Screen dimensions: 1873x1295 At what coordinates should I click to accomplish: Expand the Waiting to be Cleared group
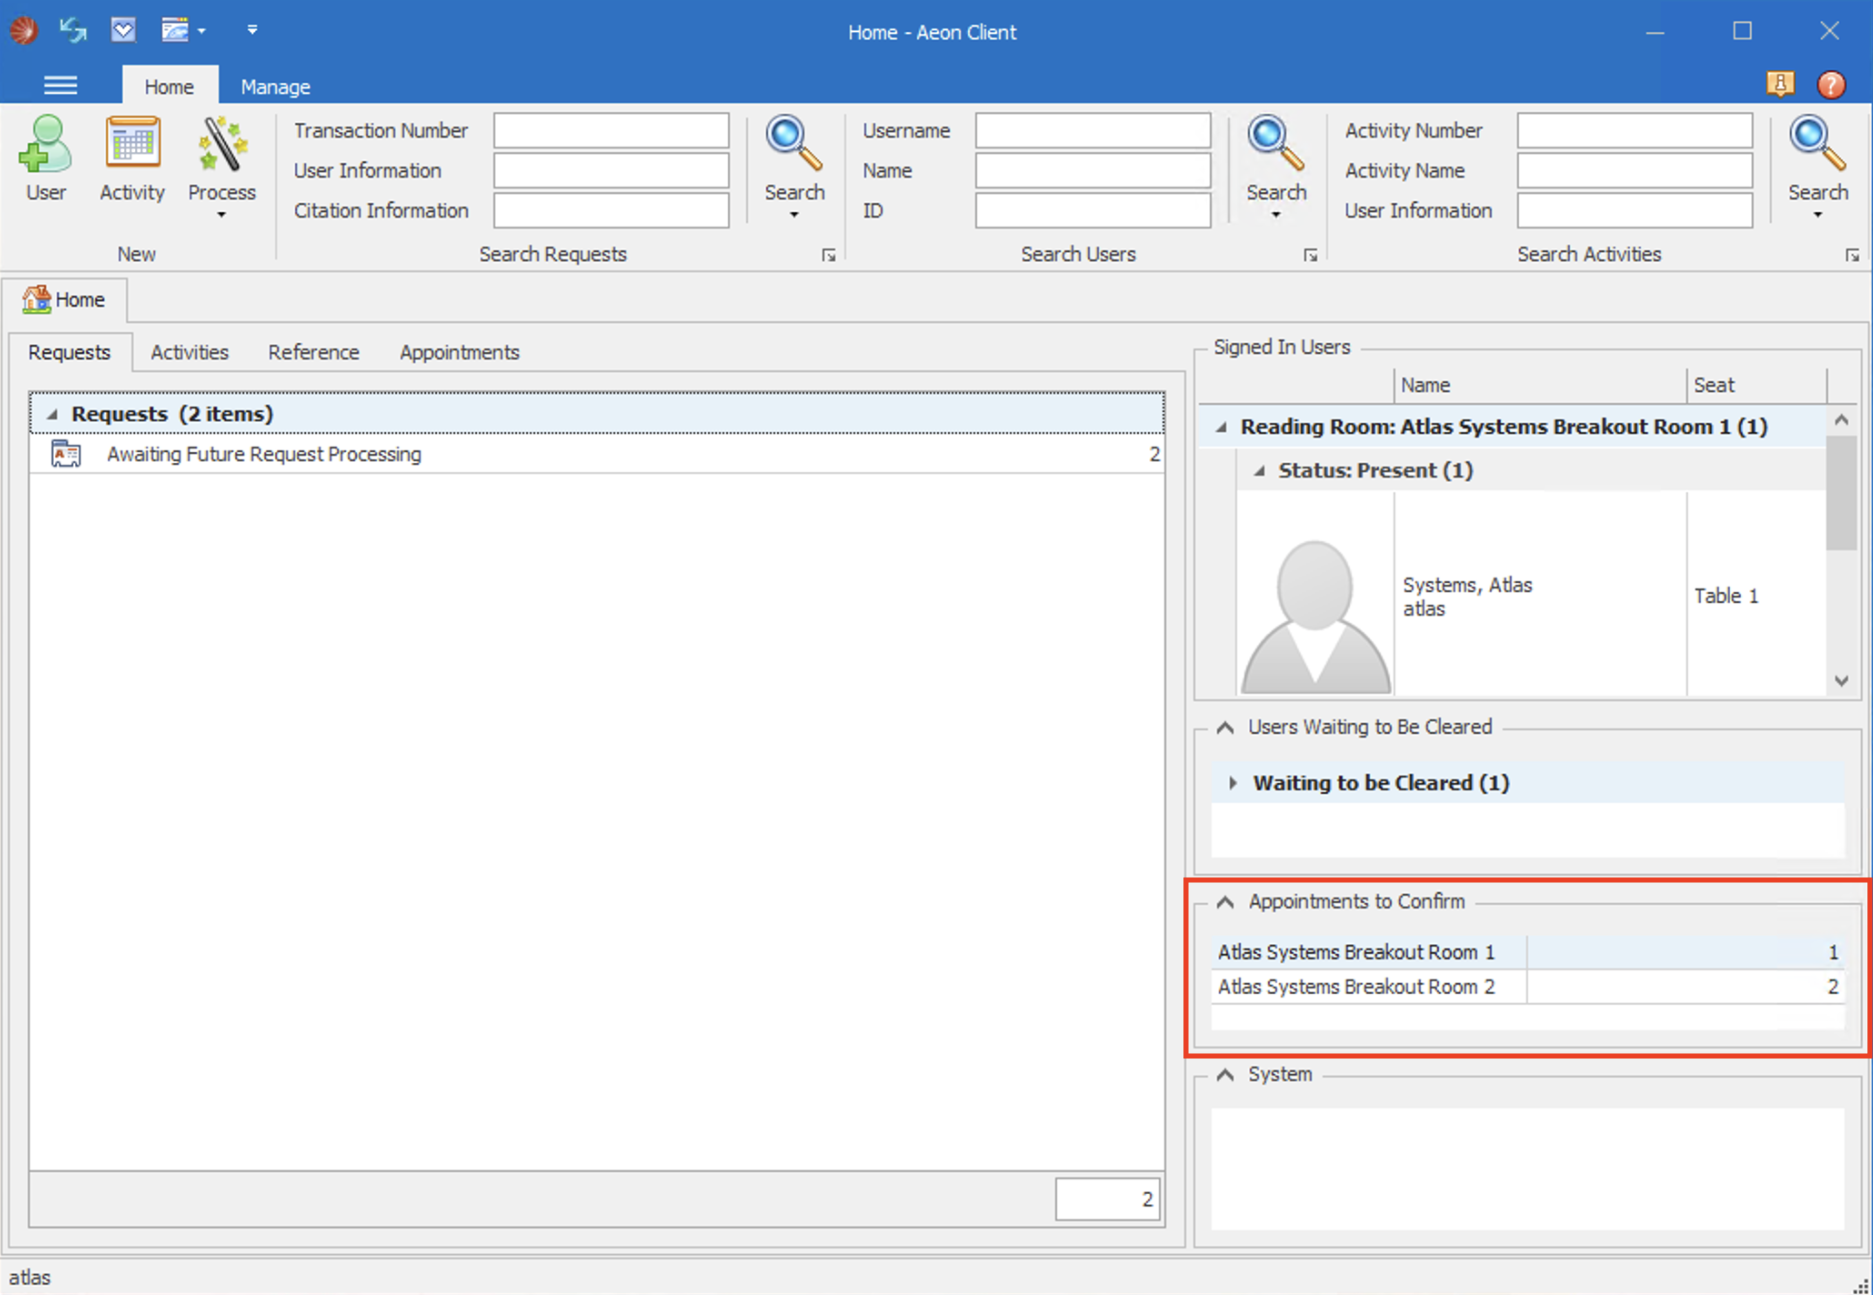[x=1233, y=783]
